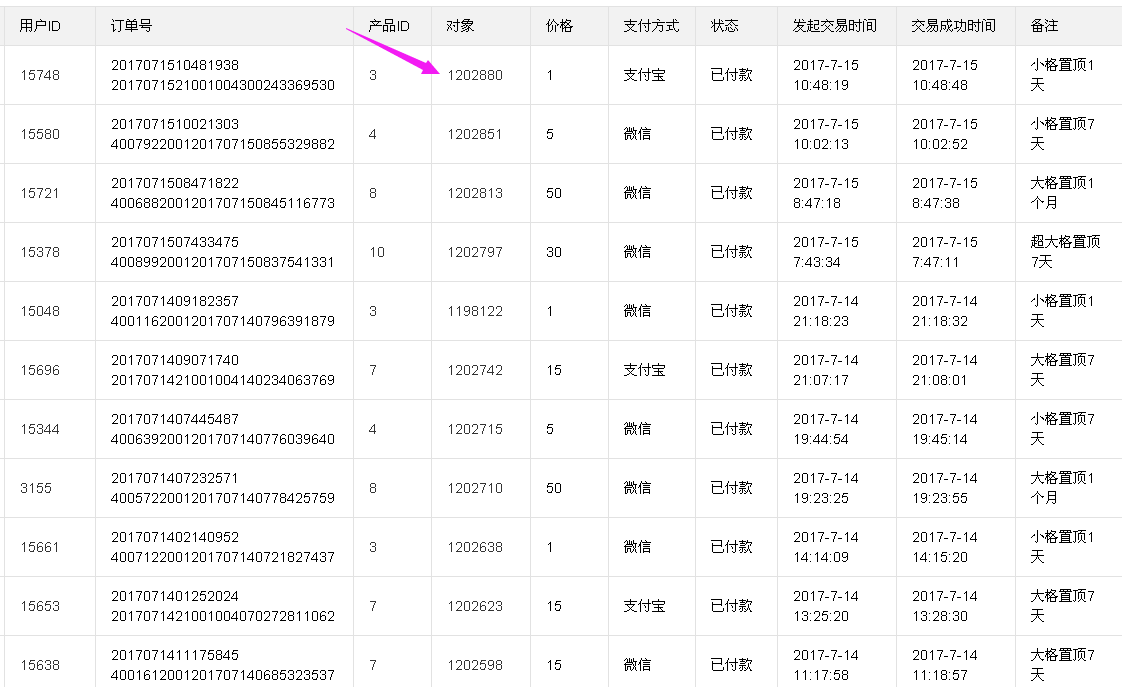Click order number 2017071508471822
The image size is (1122, 687).
(x=175, y=183)
